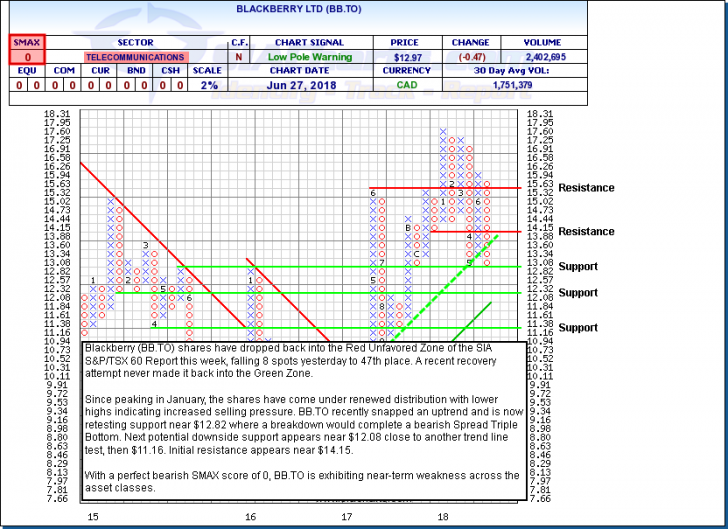Click the C.F. value N

[x=239, y=58]
